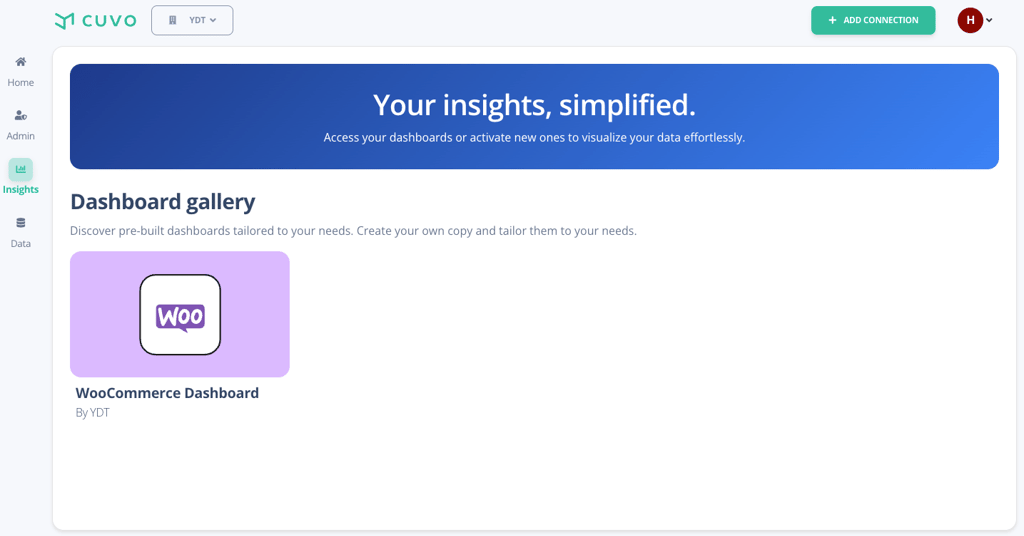Navigate to the Data menu label
This screenshot has width=1024, height=536.
point(21,244)
